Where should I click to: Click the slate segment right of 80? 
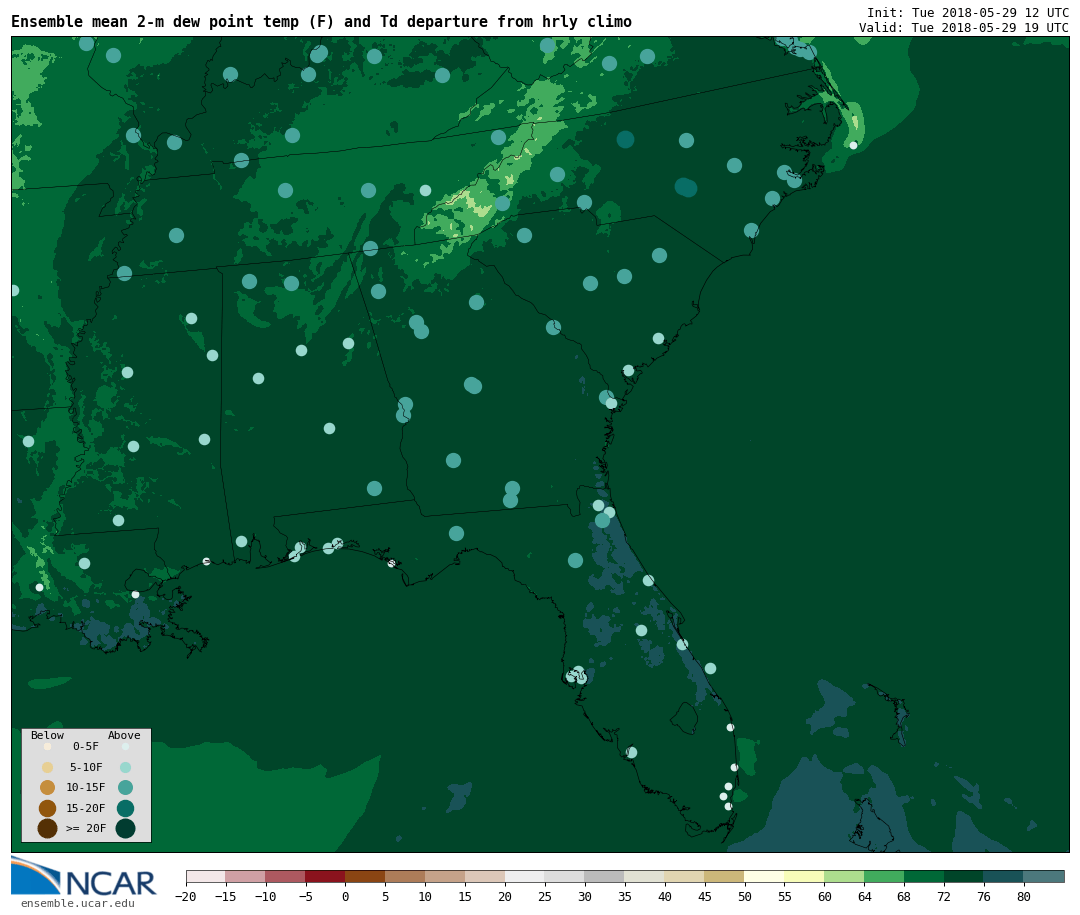click(1045, 876)
